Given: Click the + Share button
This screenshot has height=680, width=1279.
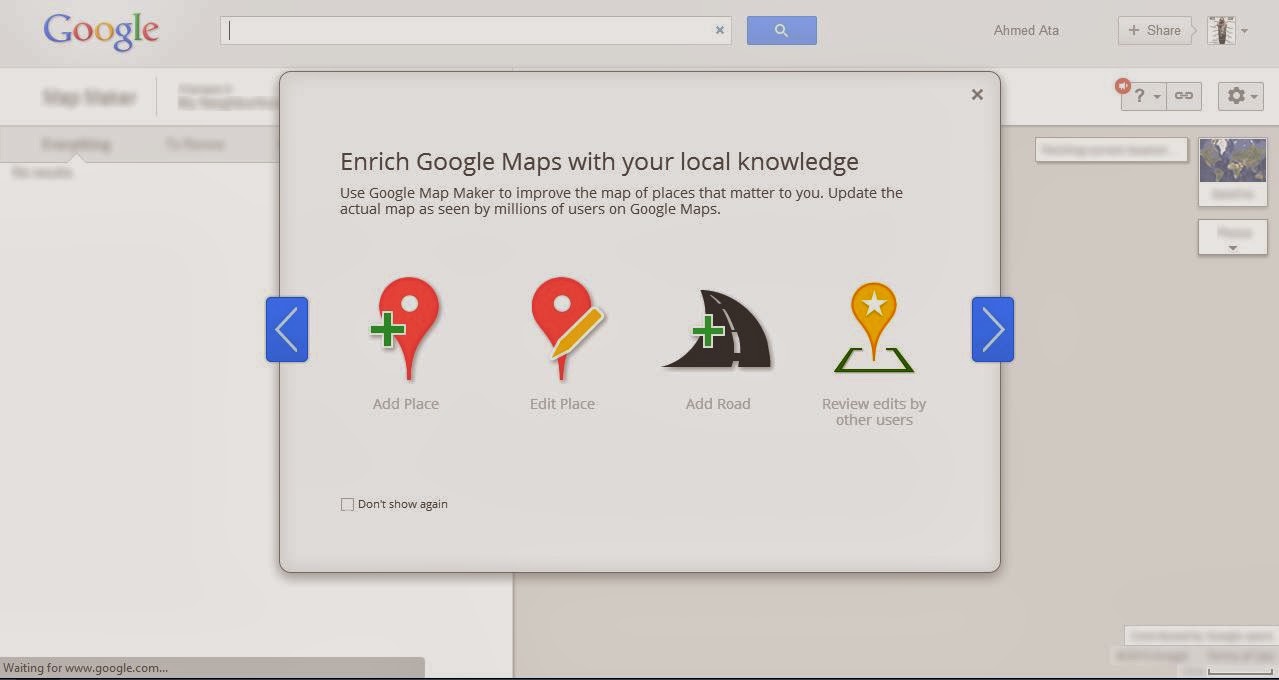Looking at the screenshot, I should pos(1154,30).
